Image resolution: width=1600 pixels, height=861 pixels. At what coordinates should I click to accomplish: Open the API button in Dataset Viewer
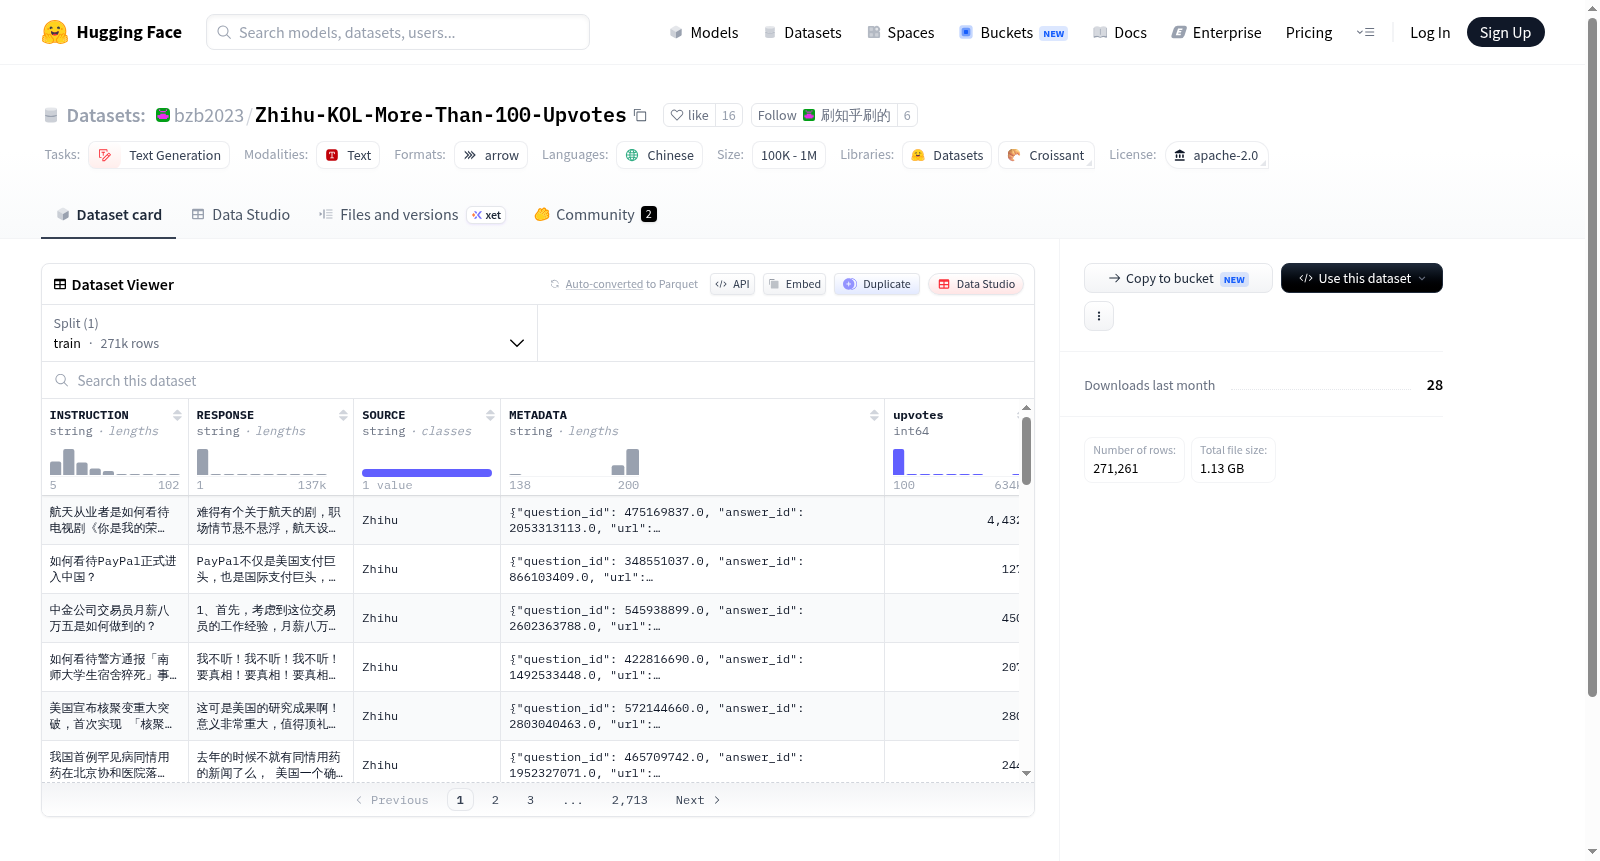tap(732, 284)
